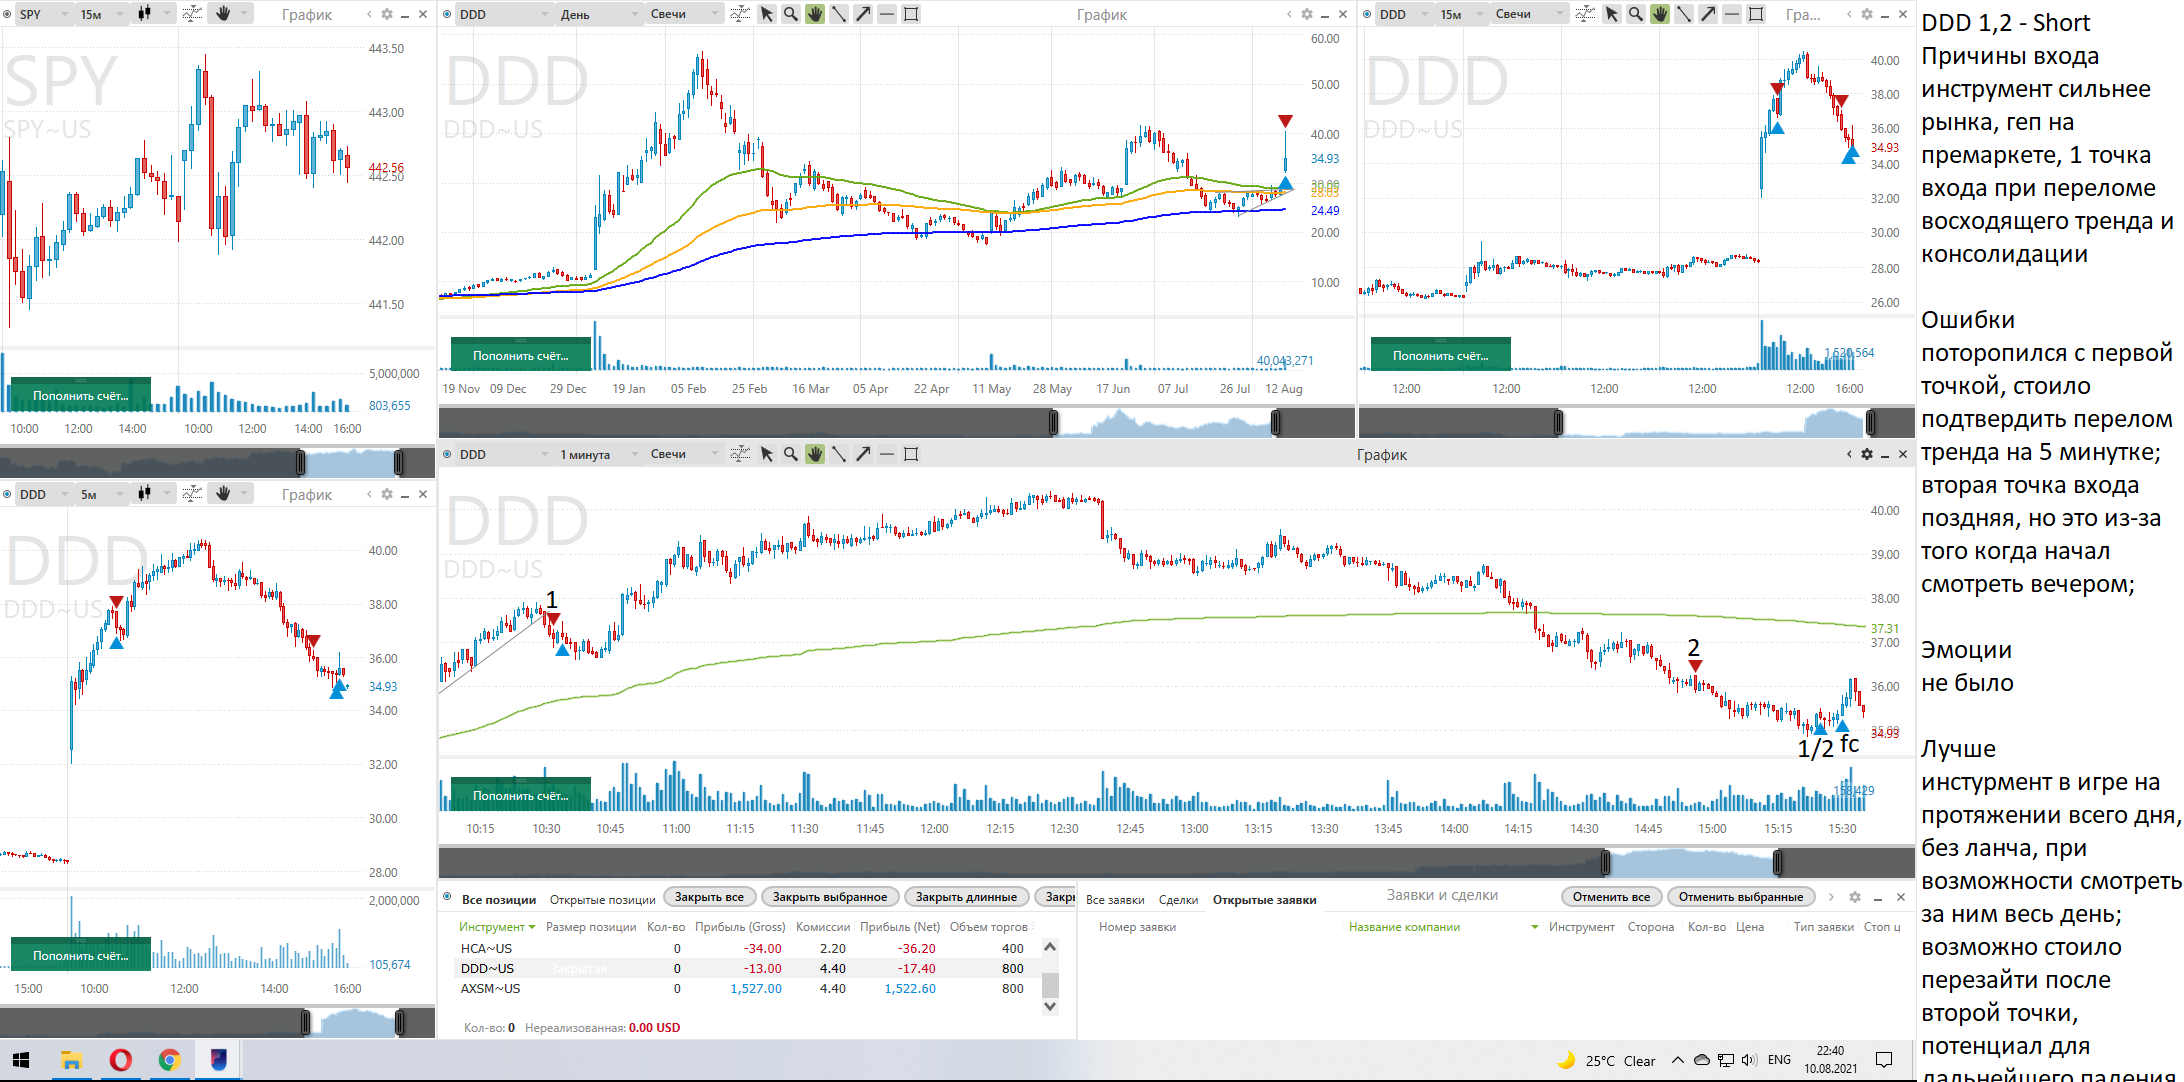Open Свечи chart type dropdown in daily chart
The width and height of the screenshot is (2184, 1082).
pyautogui.click(x=684, y=14)
